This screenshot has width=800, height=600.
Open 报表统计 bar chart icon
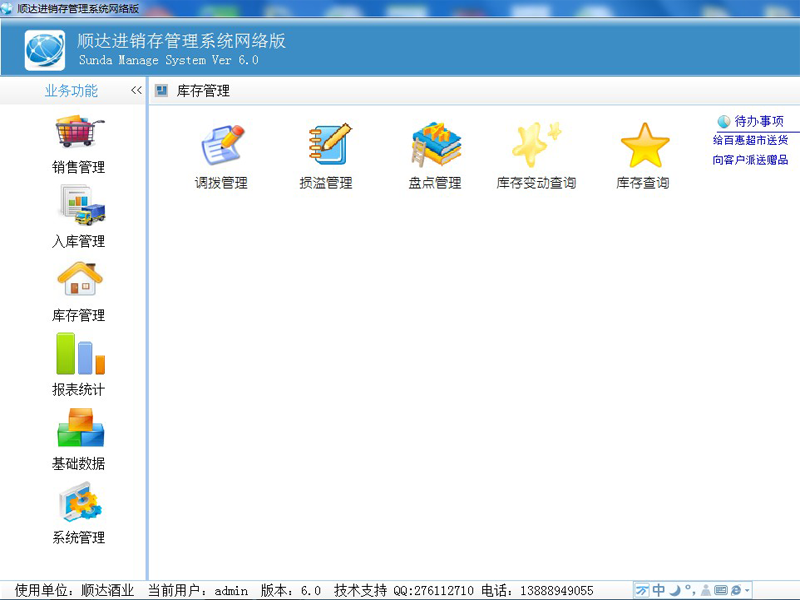[79, 354]
